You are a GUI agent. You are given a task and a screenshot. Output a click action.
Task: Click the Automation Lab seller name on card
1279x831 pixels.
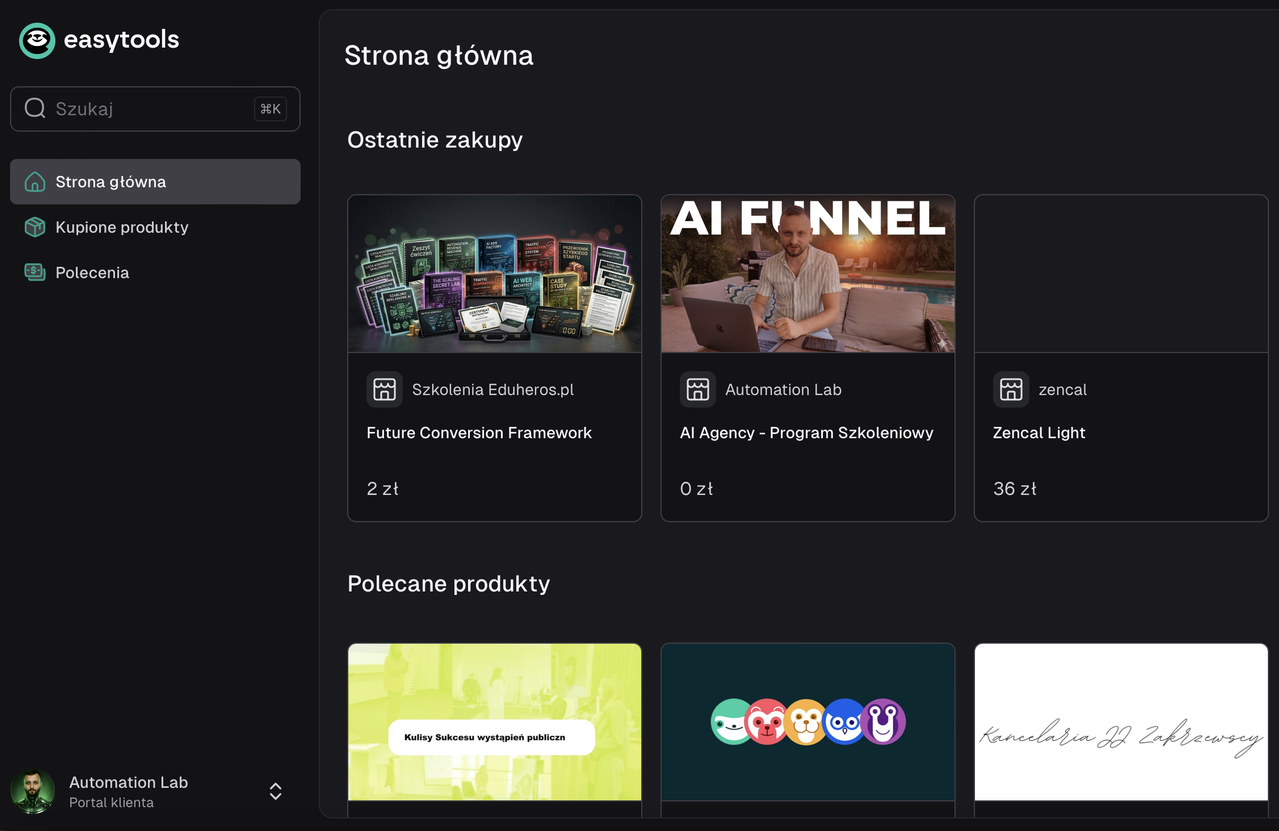point(783,390)
